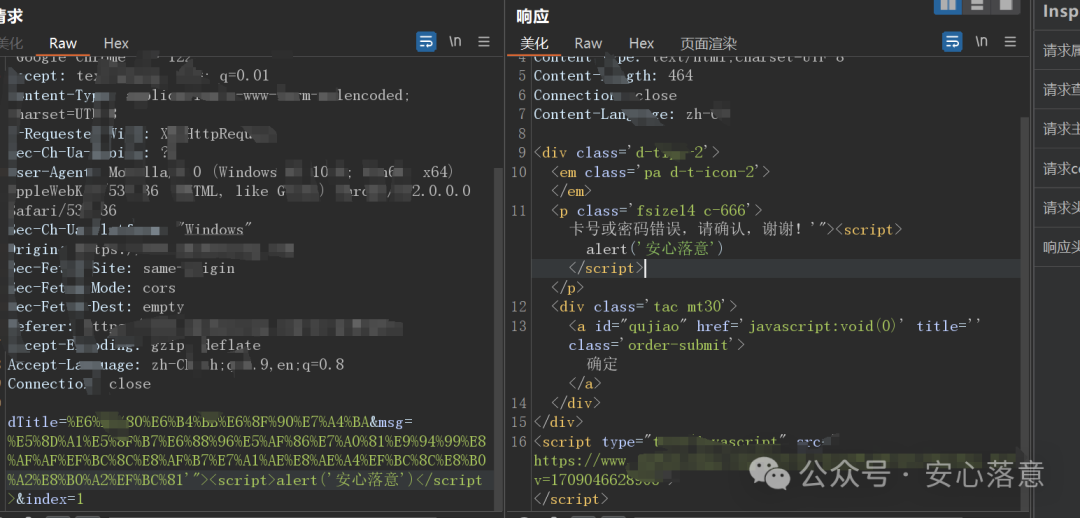
Task: Toggle word wrap in the response panel
Action: coord(953,42)
